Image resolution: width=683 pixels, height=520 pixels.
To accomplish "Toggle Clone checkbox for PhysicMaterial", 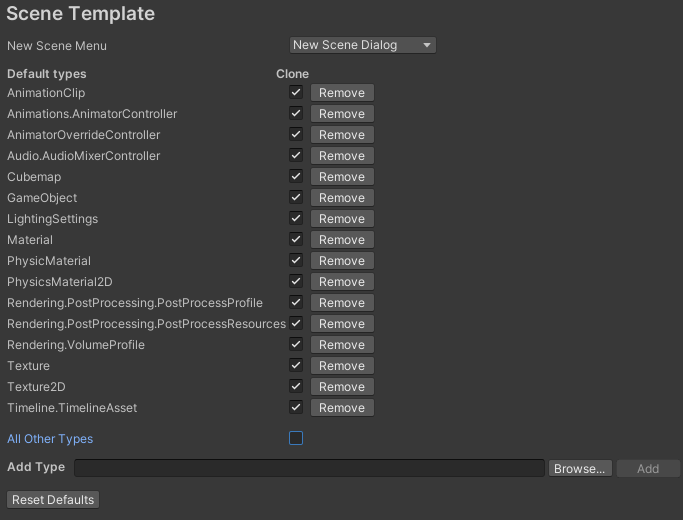I will pos(296,260).
